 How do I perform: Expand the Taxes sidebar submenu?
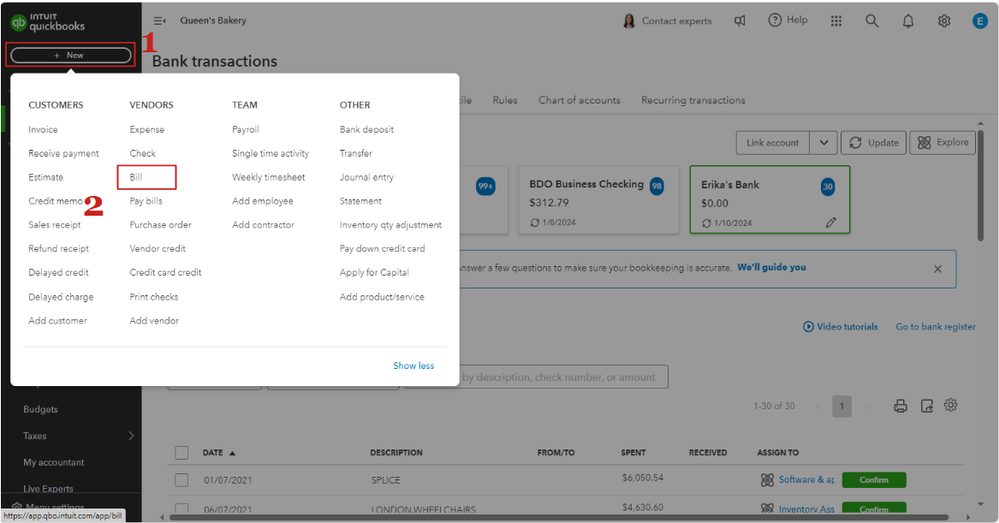[x=131, y=436]
